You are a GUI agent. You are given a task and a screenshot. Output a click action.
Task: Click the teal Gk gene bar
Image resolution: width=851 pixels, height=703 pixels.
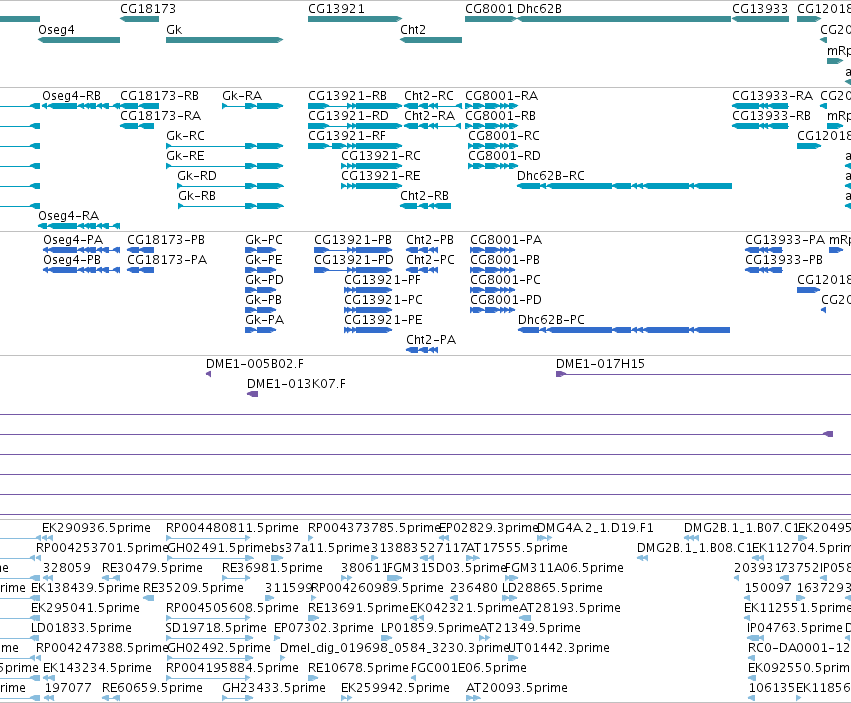[x=225, y=40]
